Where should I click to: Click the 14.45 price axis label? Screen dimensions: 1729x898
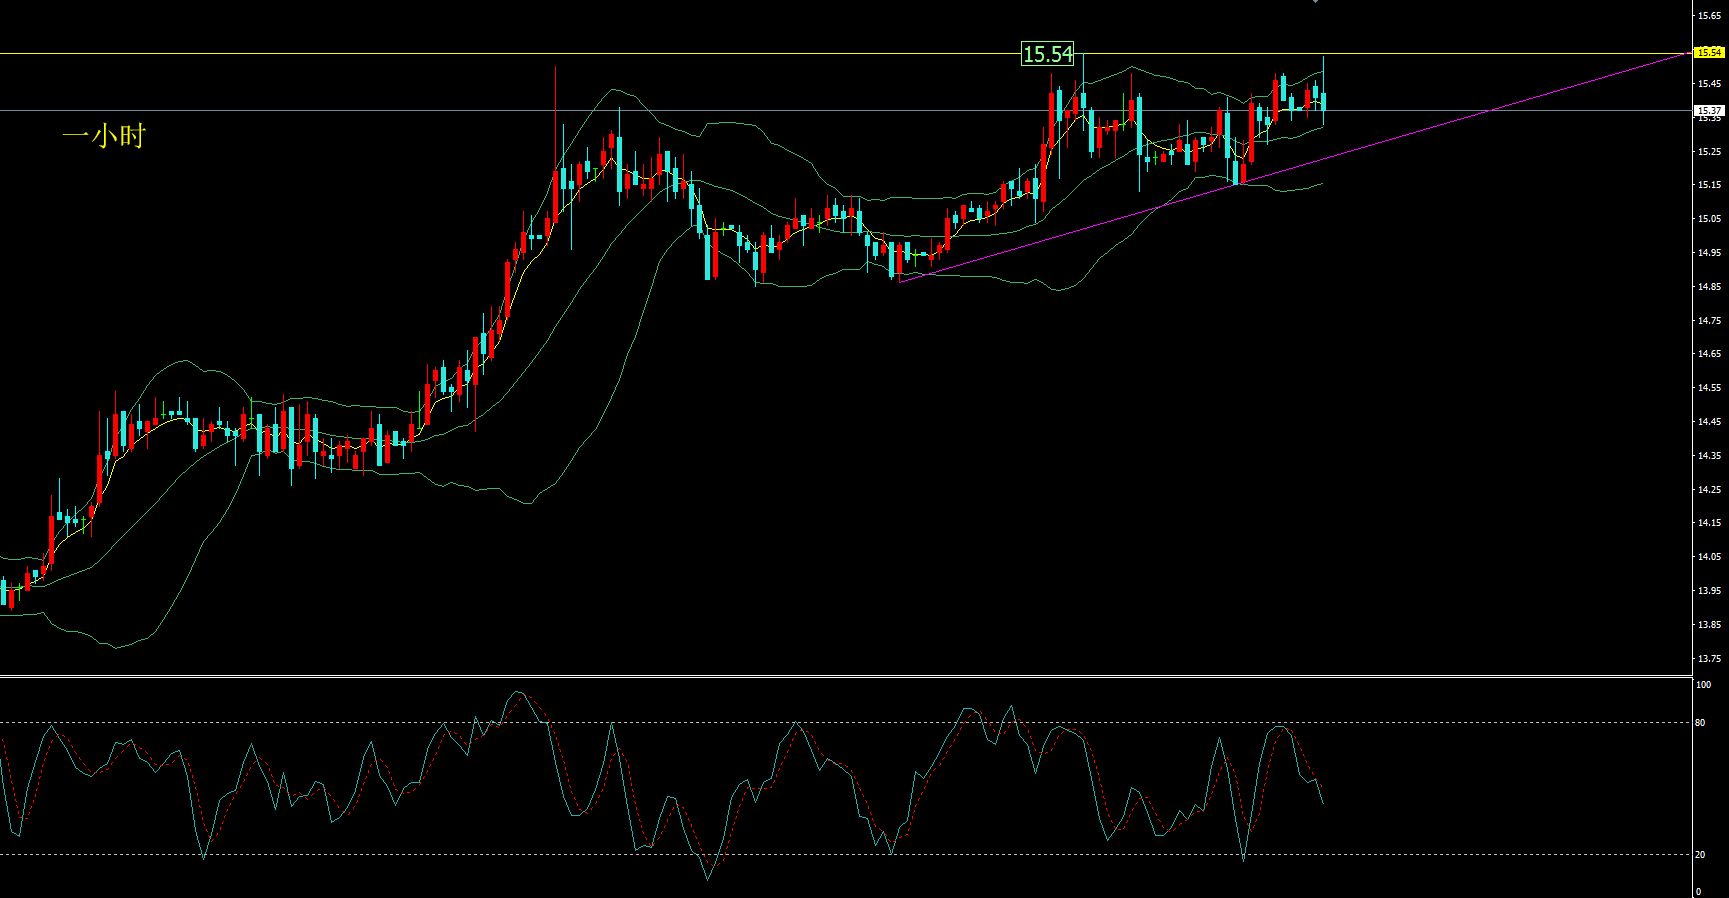point(1709,422)
